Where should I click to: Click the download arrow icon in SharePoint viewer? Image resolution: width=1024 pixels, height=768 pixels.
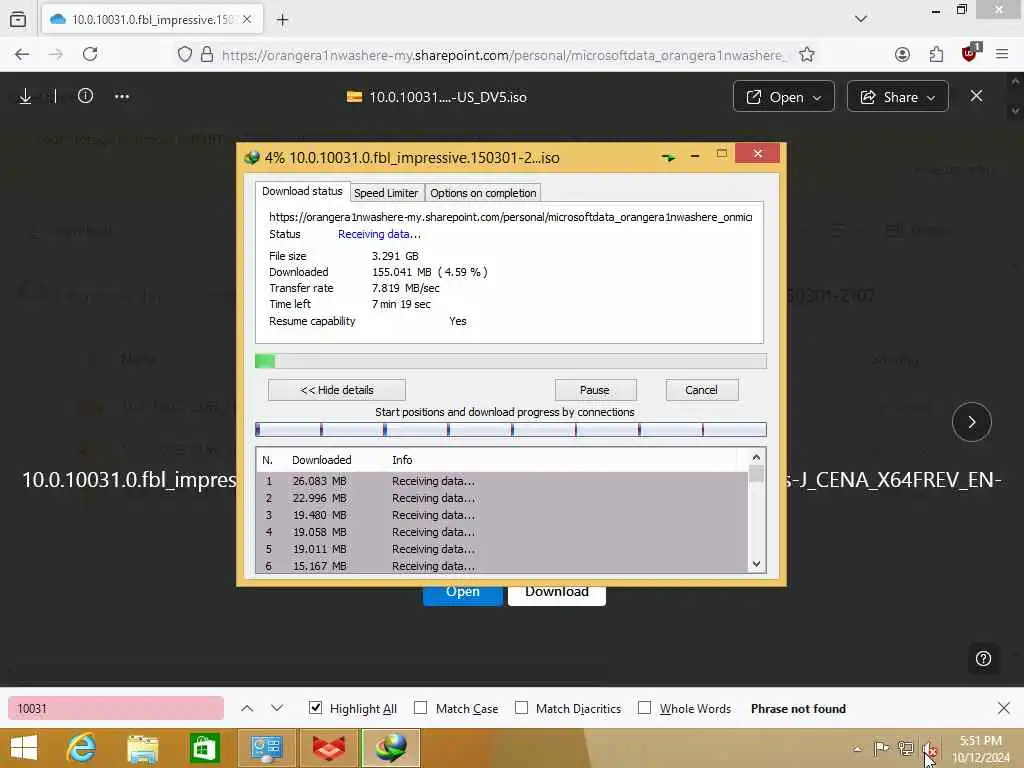pyautogui.click(x=25, y=96)
